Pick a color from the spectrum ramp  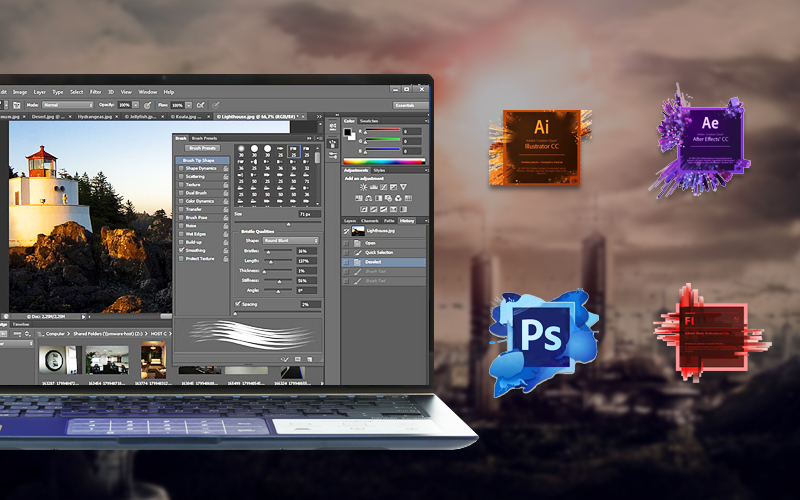click(384, 161)
